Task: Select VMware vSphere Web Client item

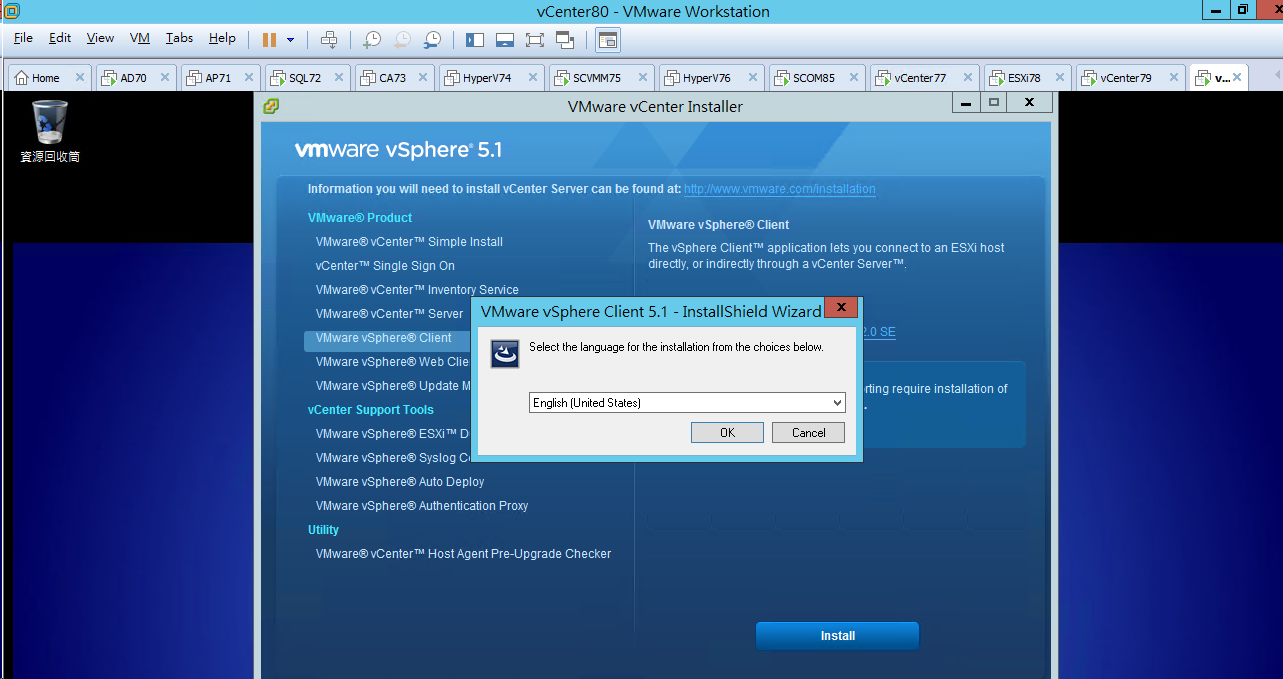Action: click(x=393, y=362)
